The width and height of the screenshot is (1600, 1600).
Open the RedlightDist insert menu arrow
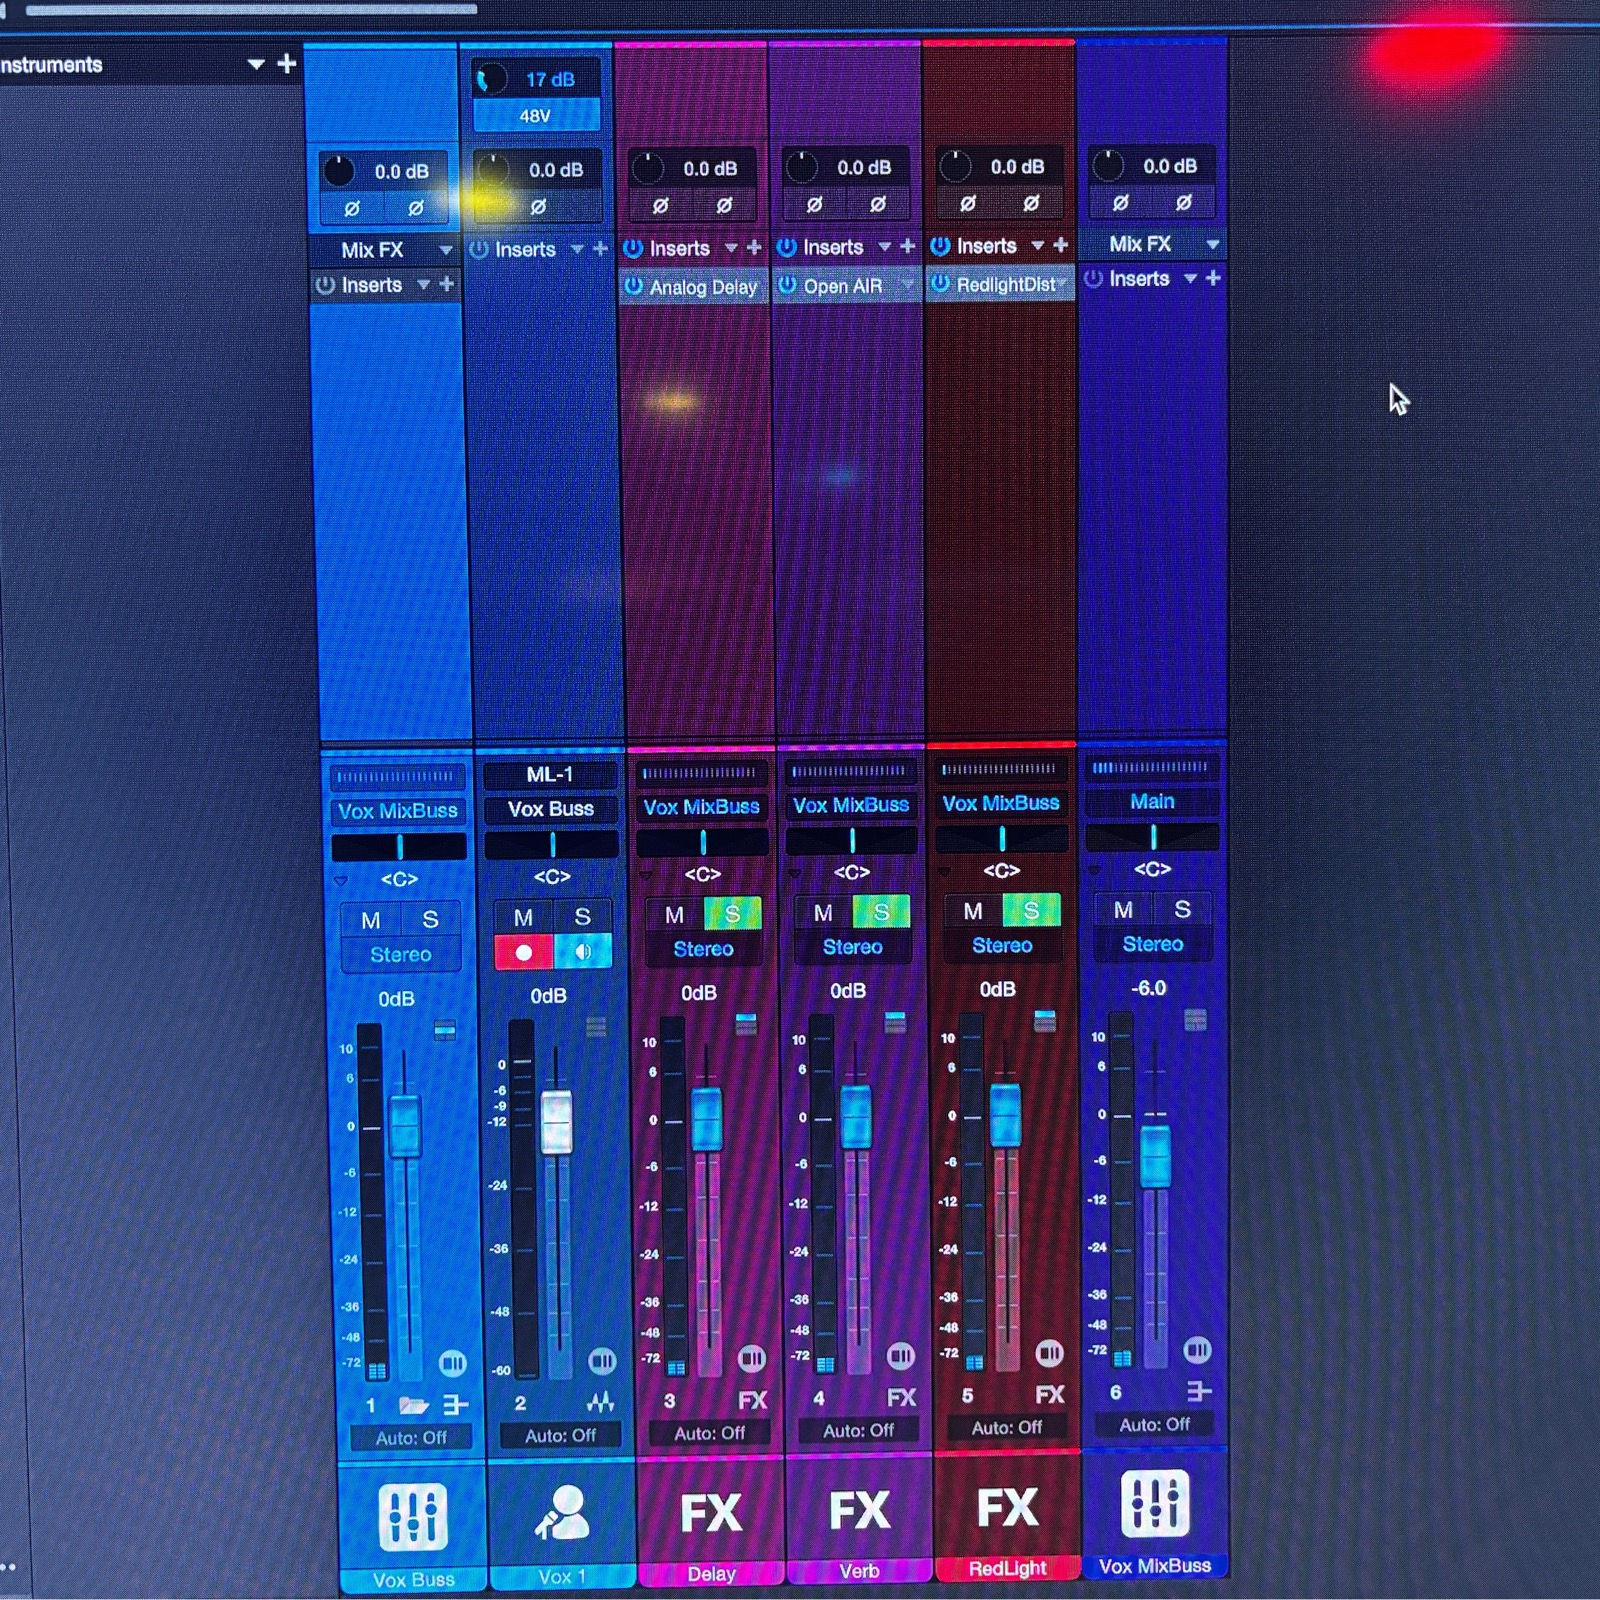pos(1062,284)
